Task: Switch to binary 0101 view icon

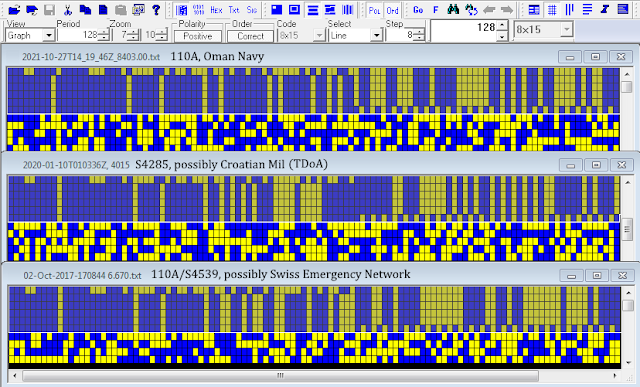Action: 199,10
